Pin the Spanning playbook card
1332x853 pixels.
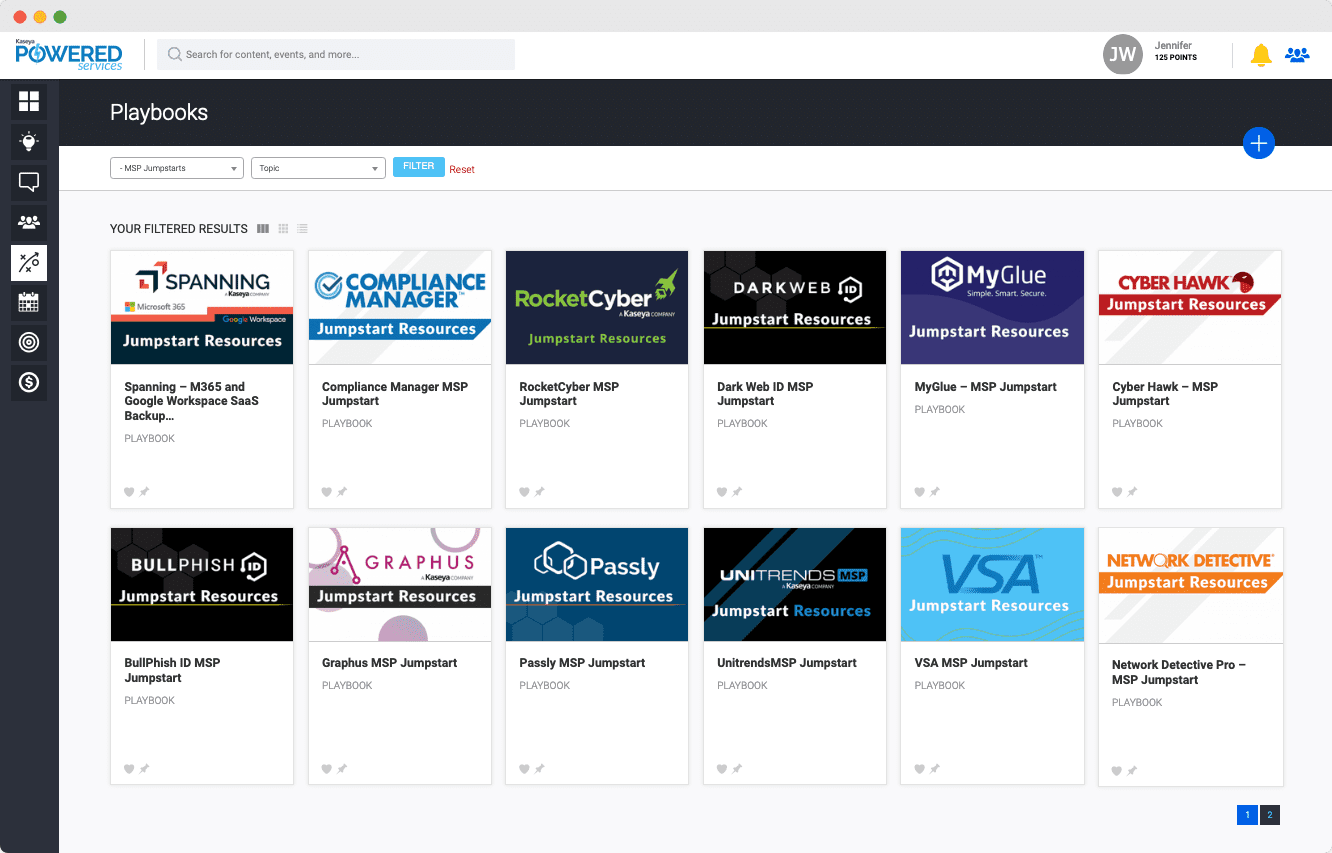coord(144,492)
